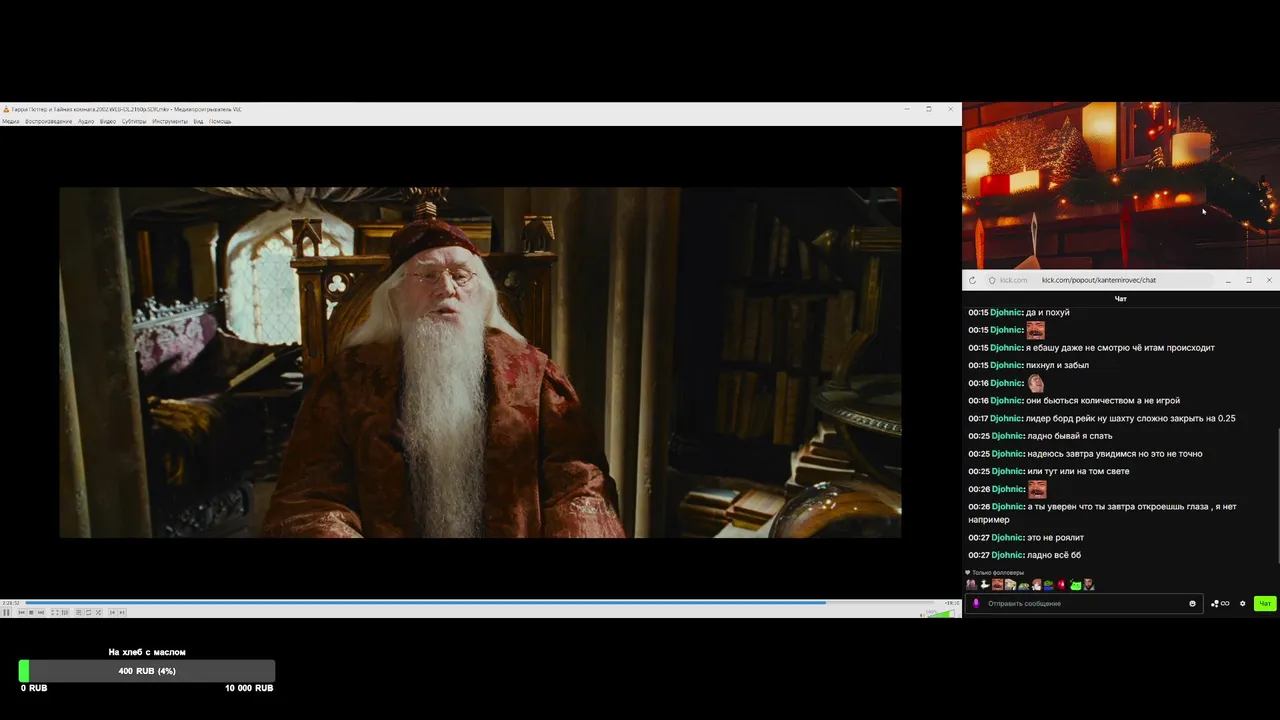Screen dimensions: 1280x720
Task: Open chat settings gear
Action: pos(1243,603)
